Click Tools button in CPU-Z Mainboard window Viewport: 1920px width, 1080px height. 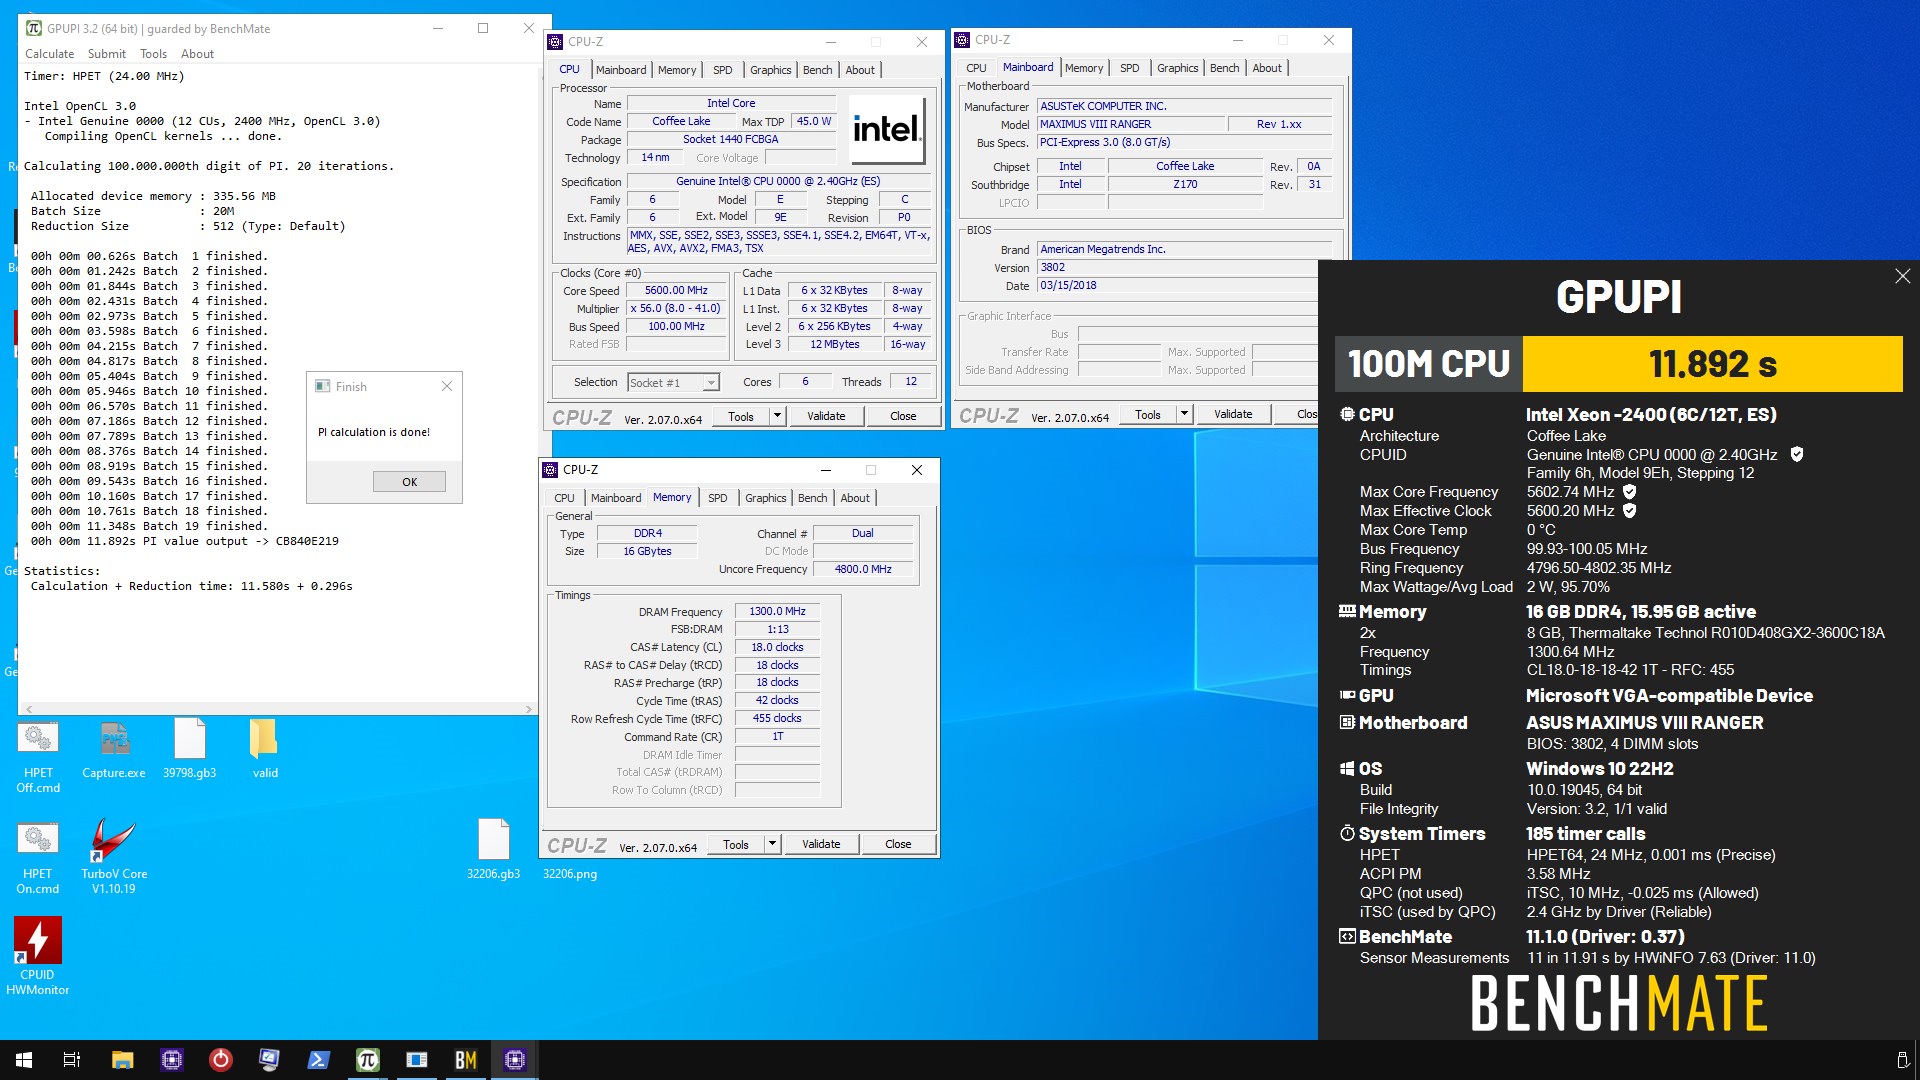click(1148, 414)
